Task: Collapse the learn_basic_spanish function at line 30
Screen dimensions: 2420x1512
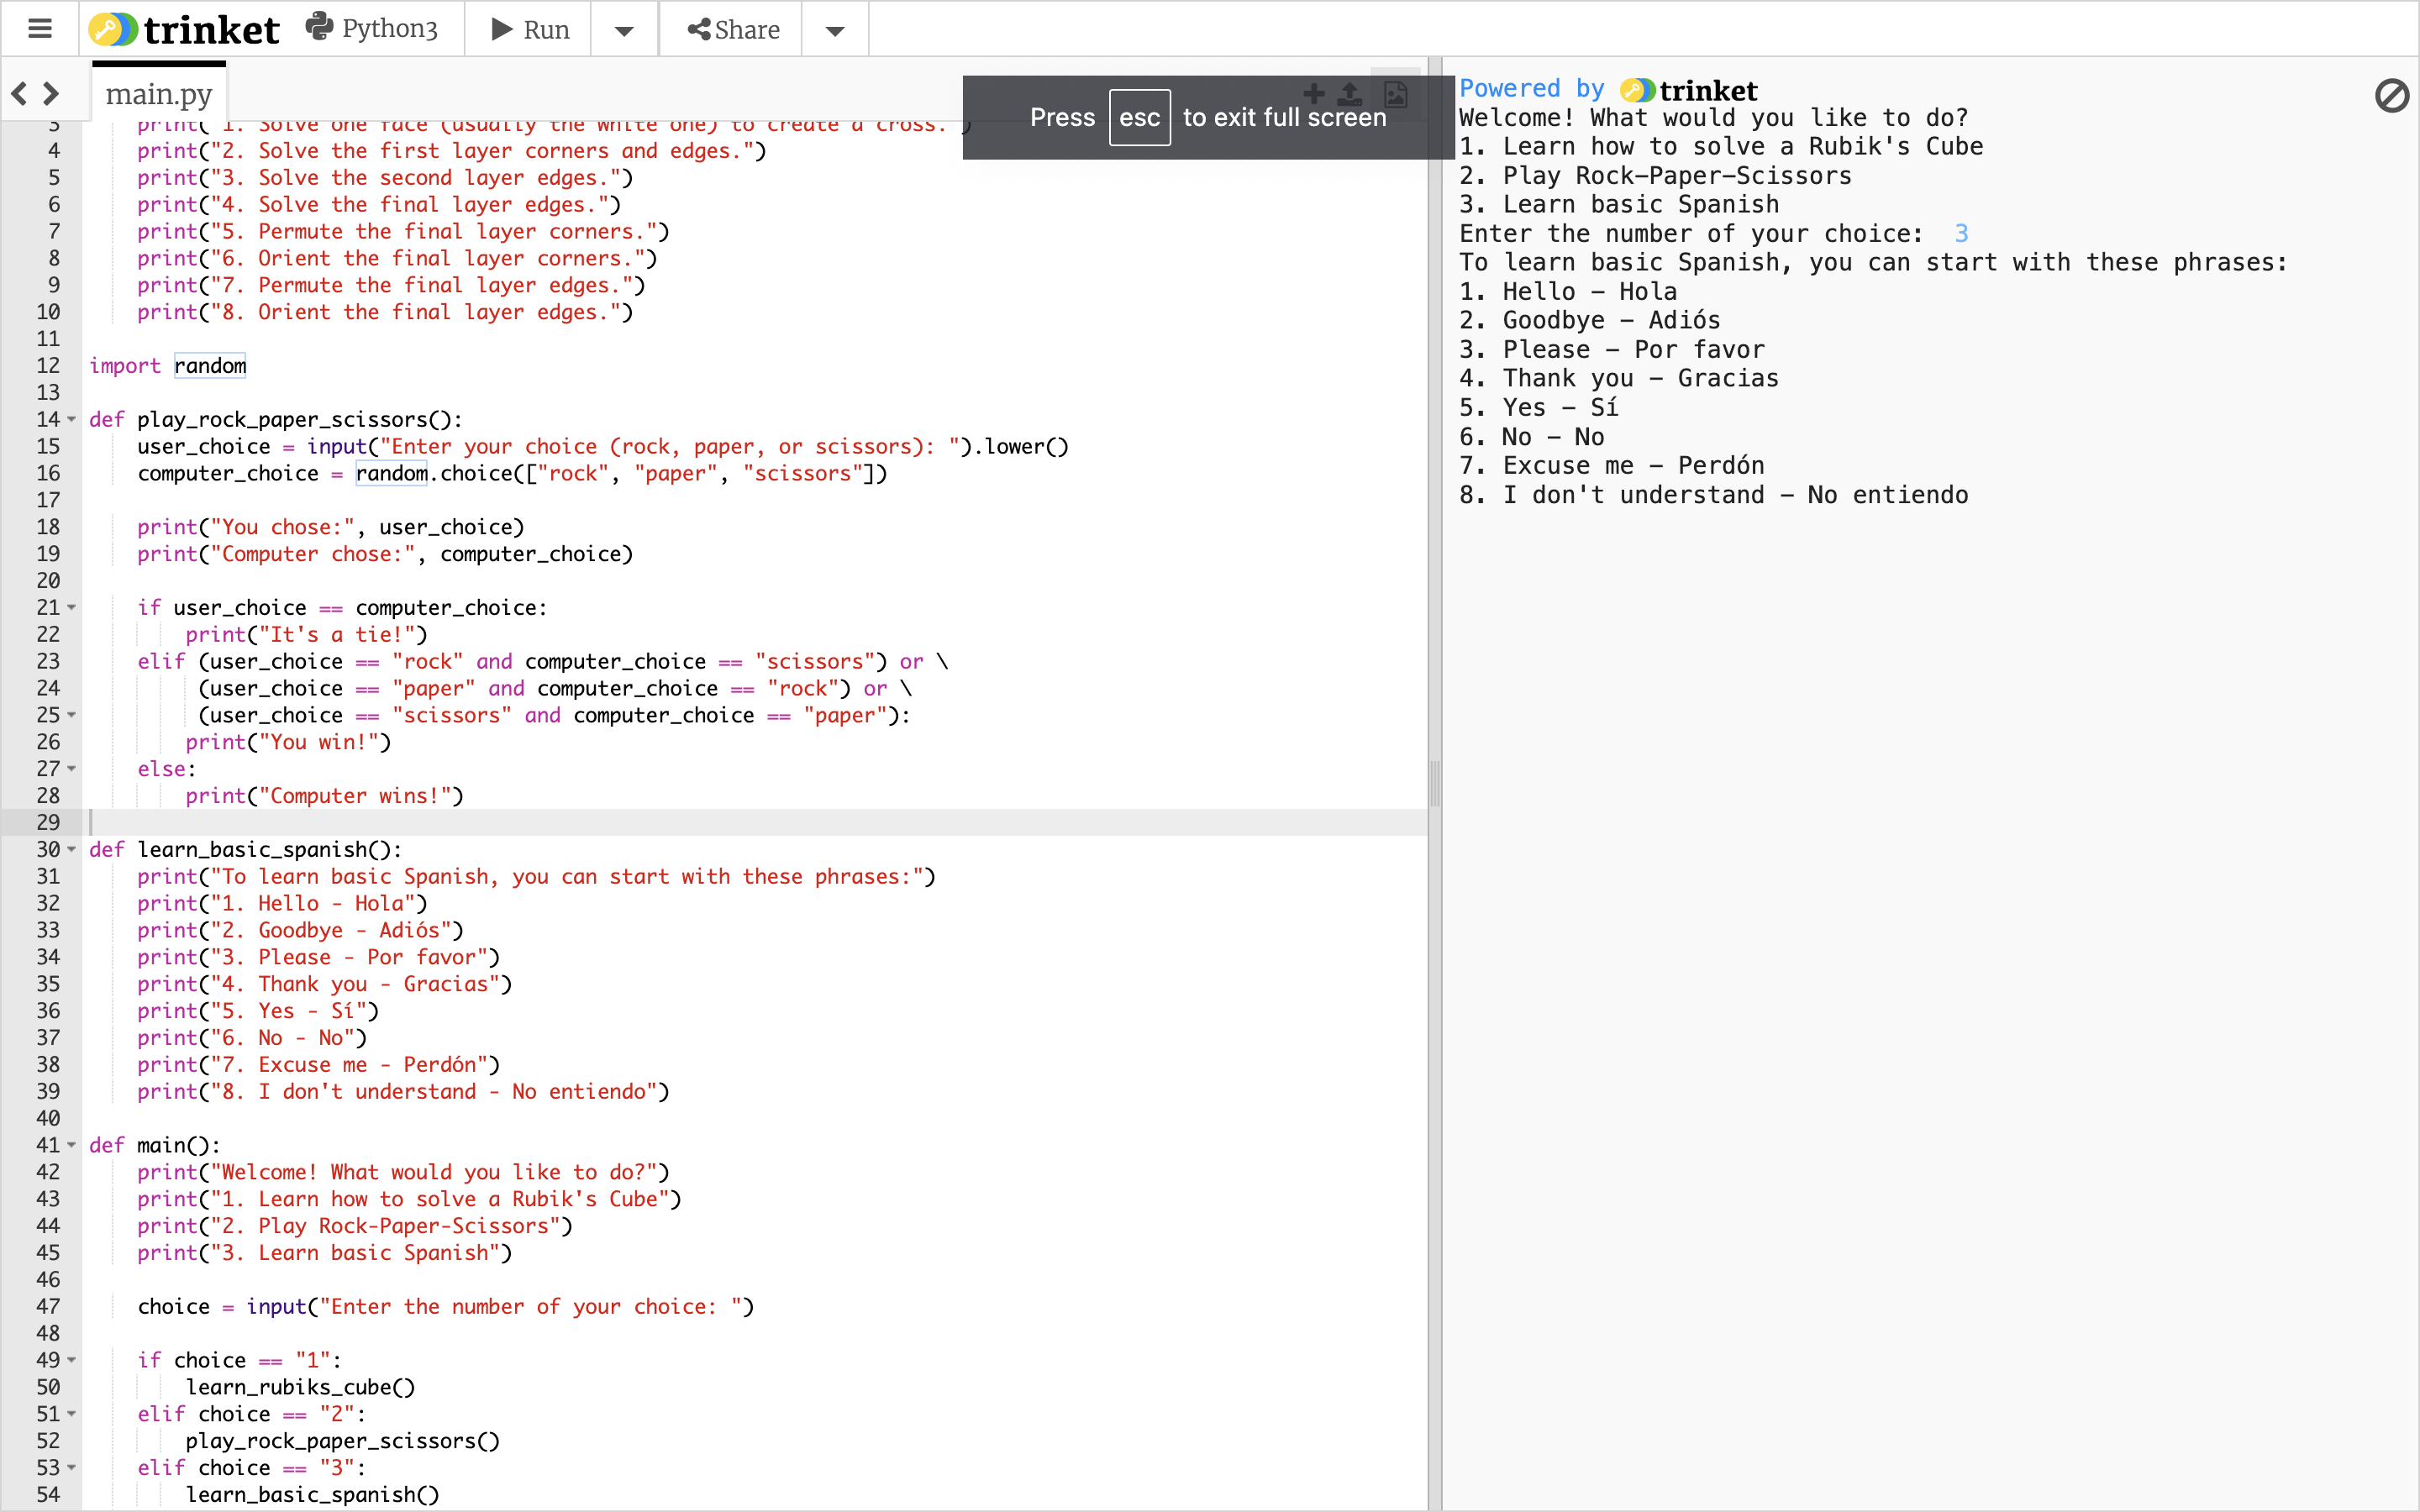Action: [72, 850]
